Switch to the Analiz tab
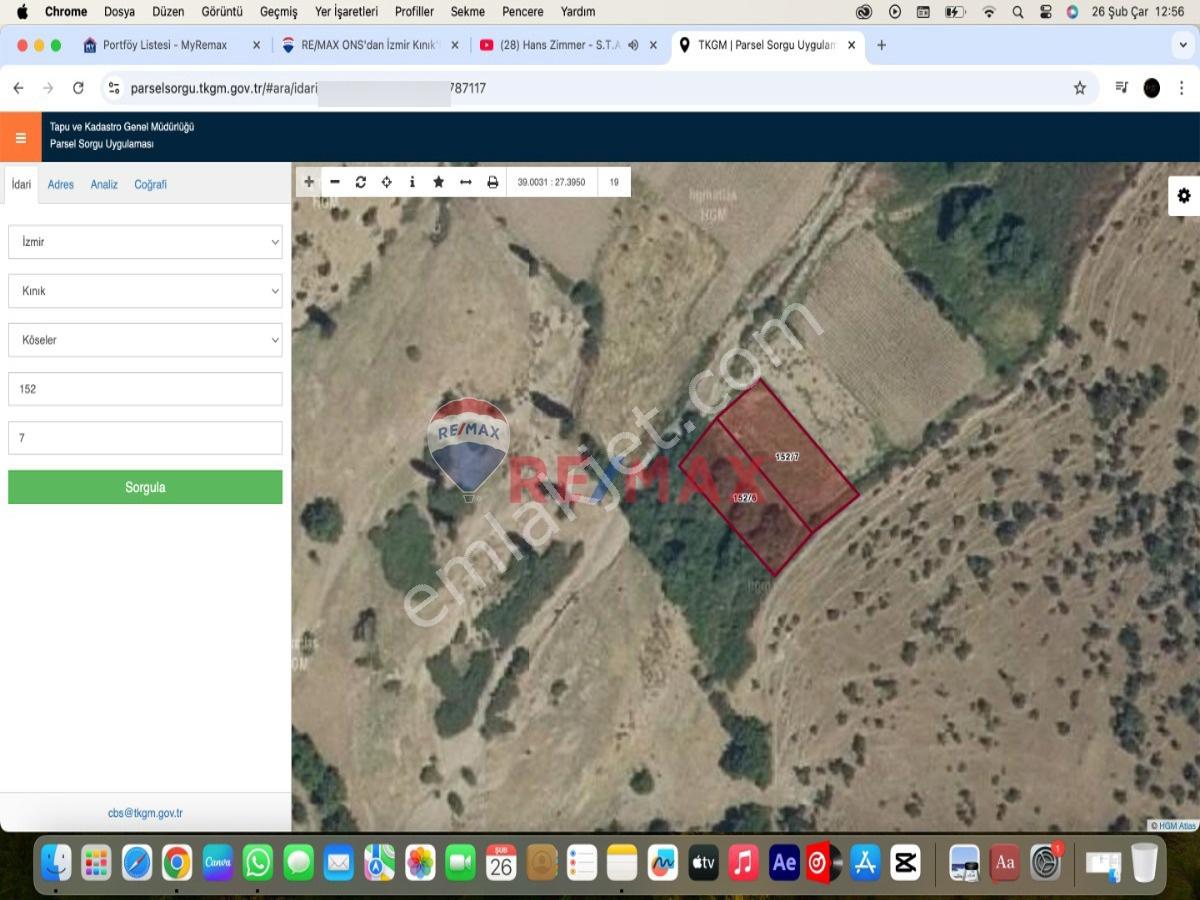 pos(104,184)
